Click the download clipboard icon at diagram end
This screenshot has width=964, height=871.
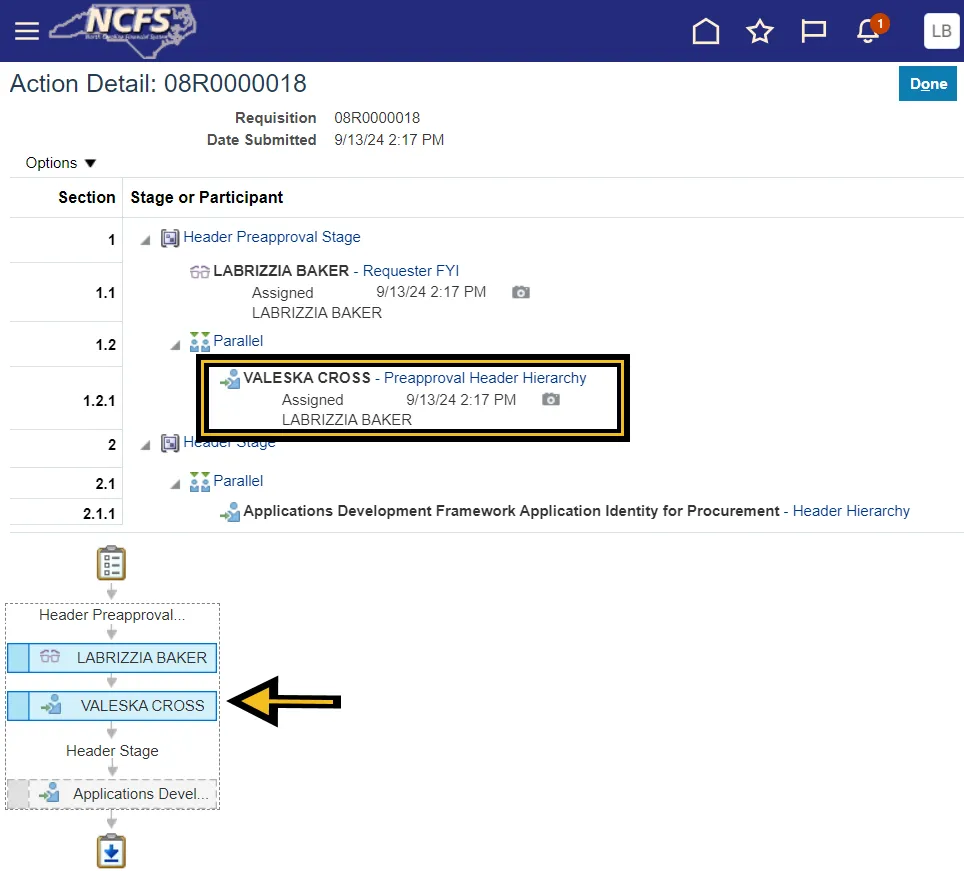[x=111, y=851]
